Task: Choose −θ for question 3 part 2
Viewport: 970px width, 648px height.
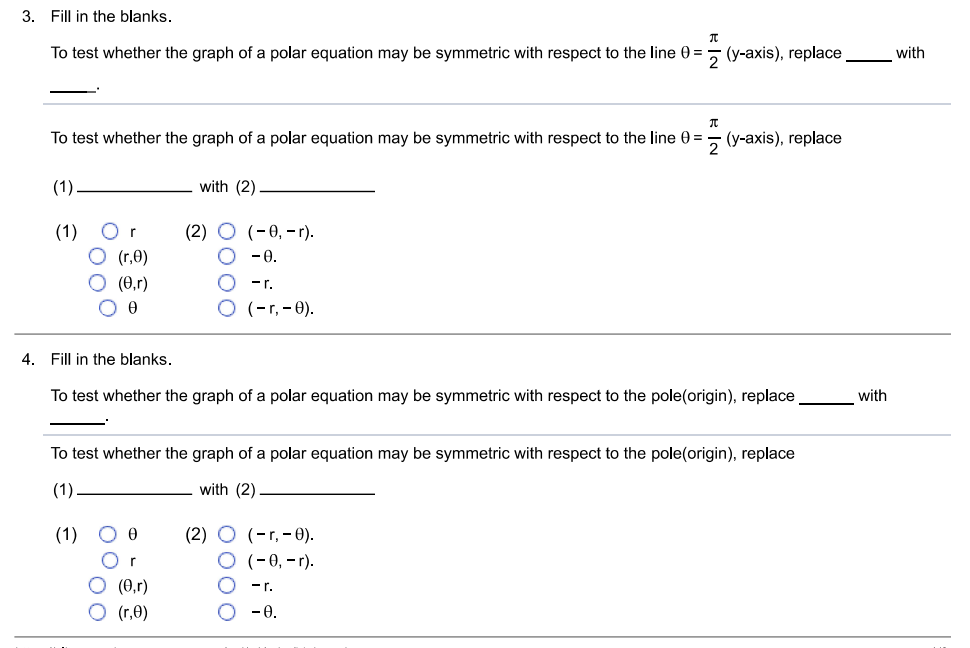Action: coord(227,255)
